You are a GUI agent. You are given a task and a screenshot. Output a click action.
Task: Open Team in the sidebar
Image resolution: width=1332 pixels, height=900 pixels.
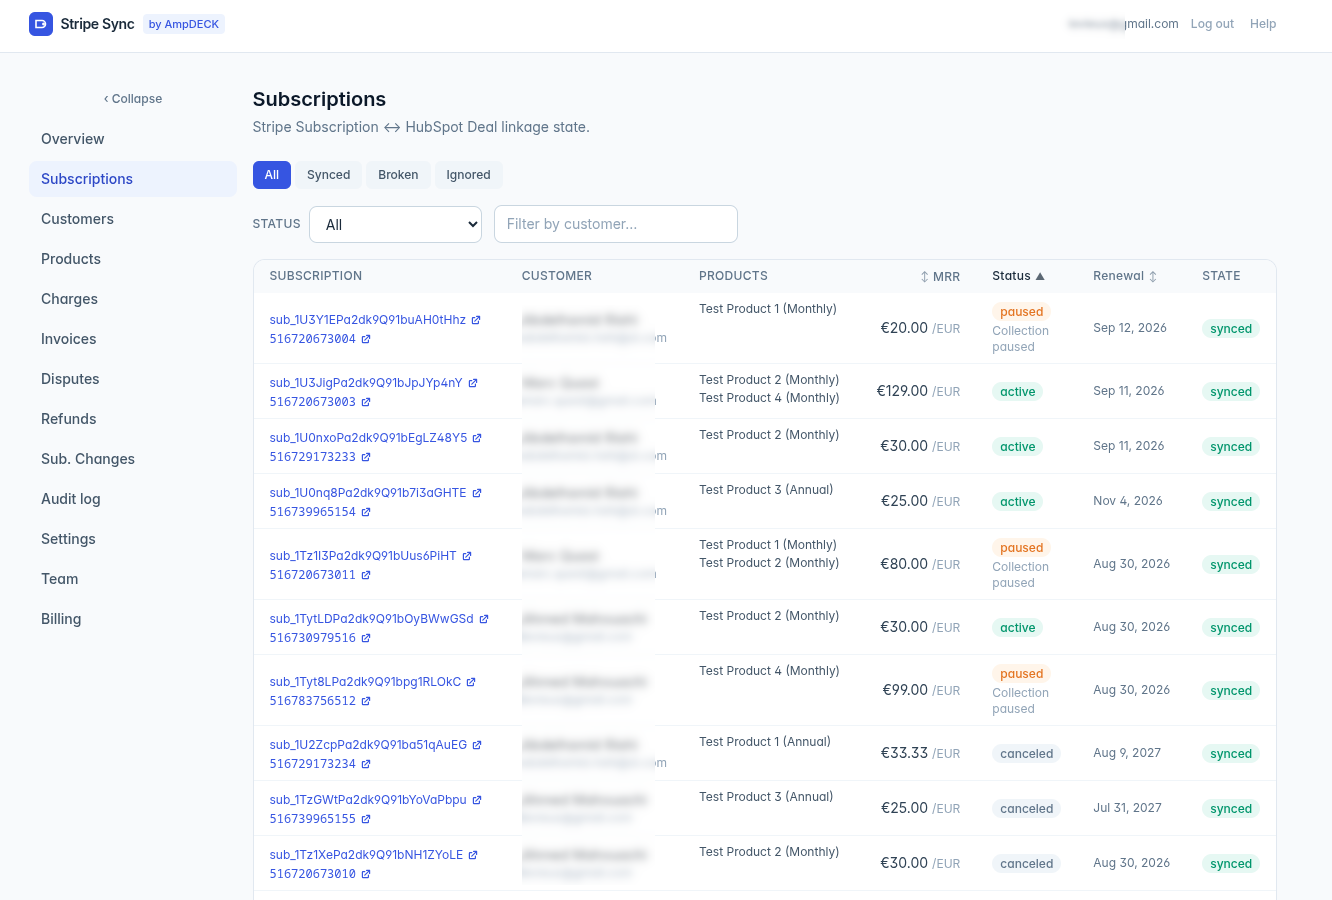pyautogui.click(x=133, y=579)
